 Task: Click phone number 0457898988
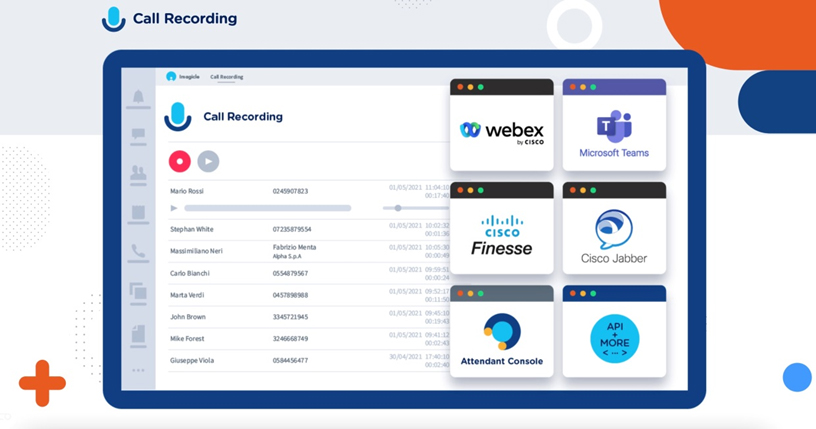point(290,295)
